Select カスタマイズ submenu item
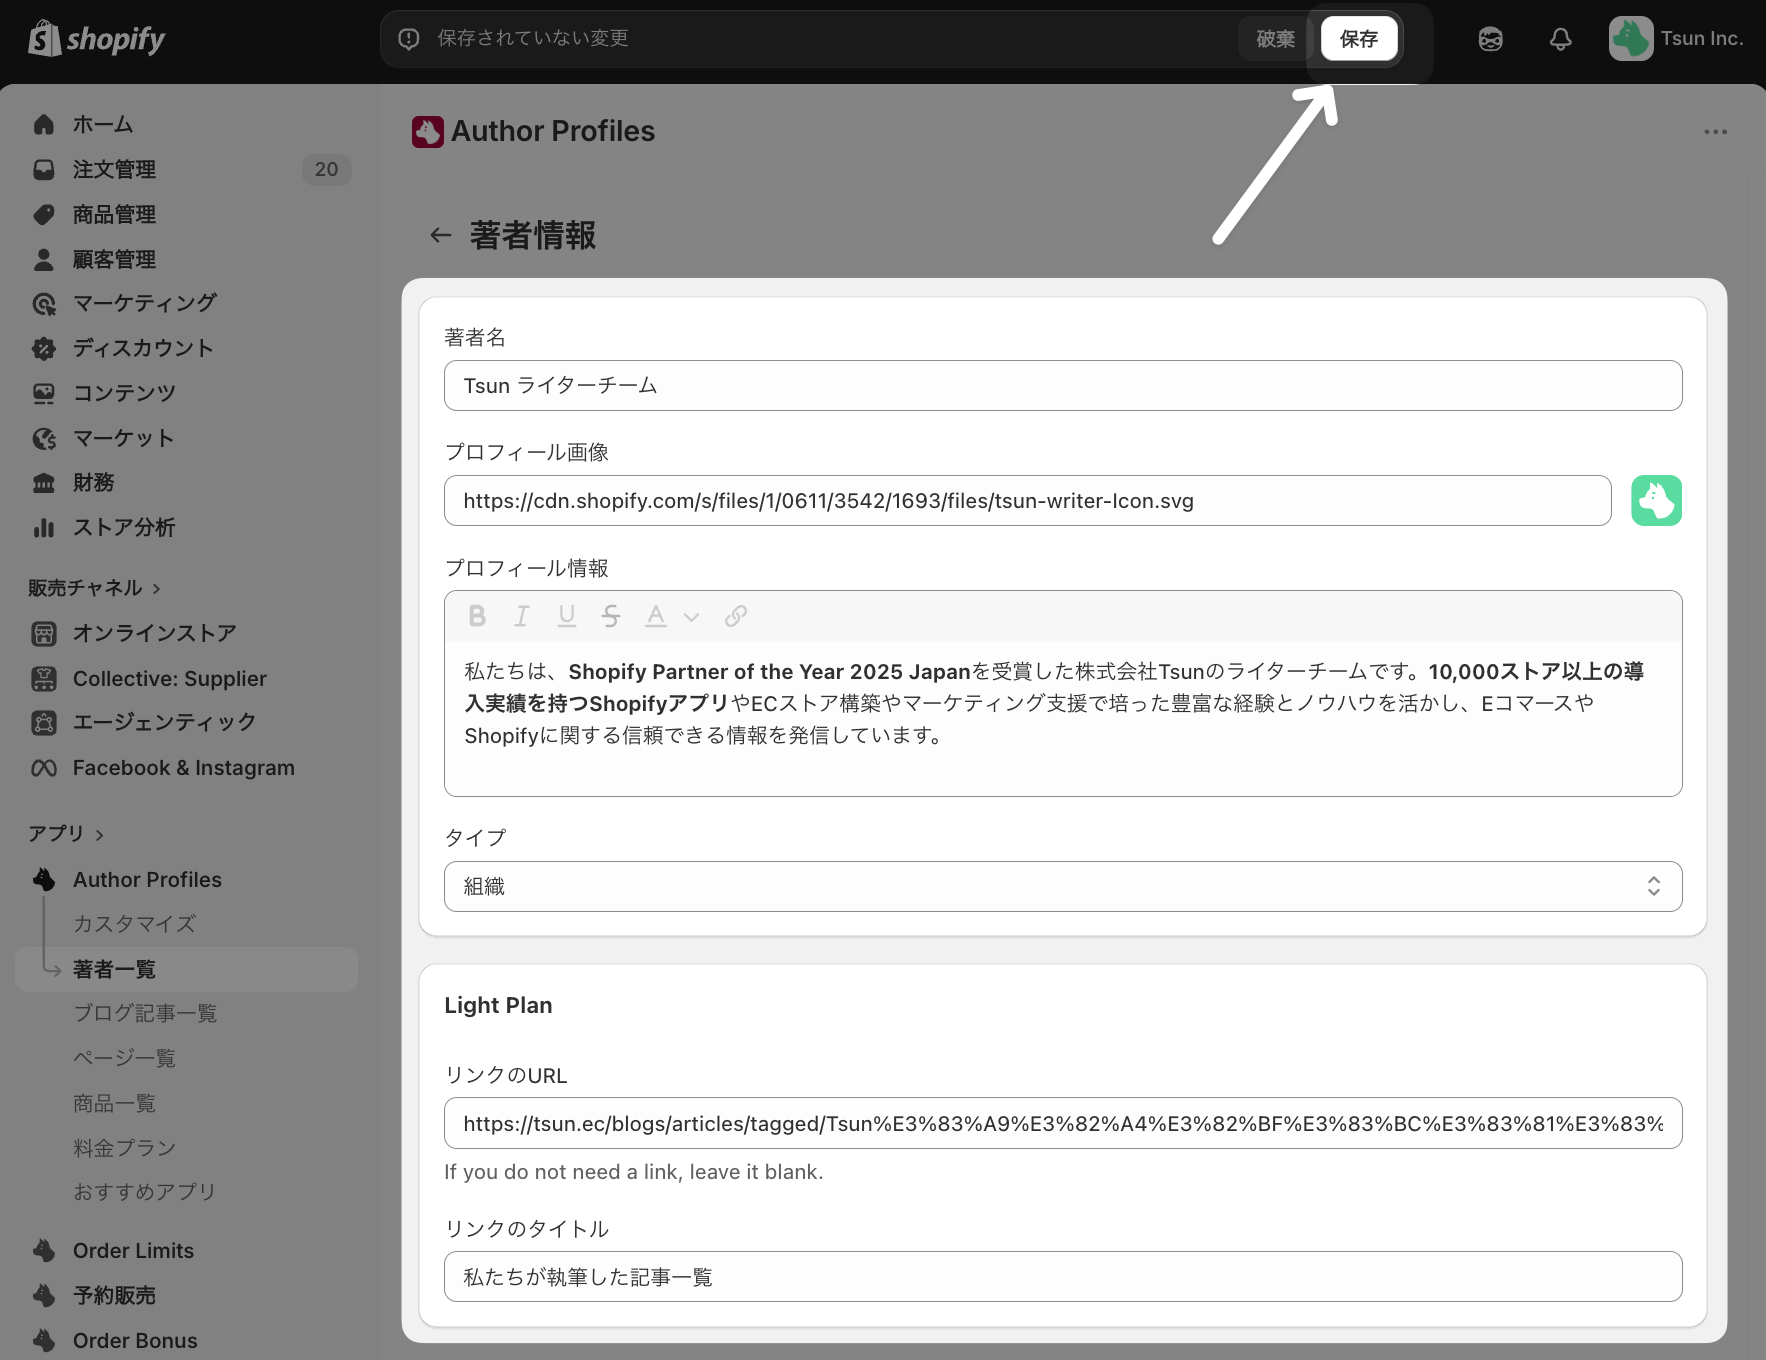The height and width of the screenshot is (1360, 1766). pyautogui.click(x=134, y=924)
